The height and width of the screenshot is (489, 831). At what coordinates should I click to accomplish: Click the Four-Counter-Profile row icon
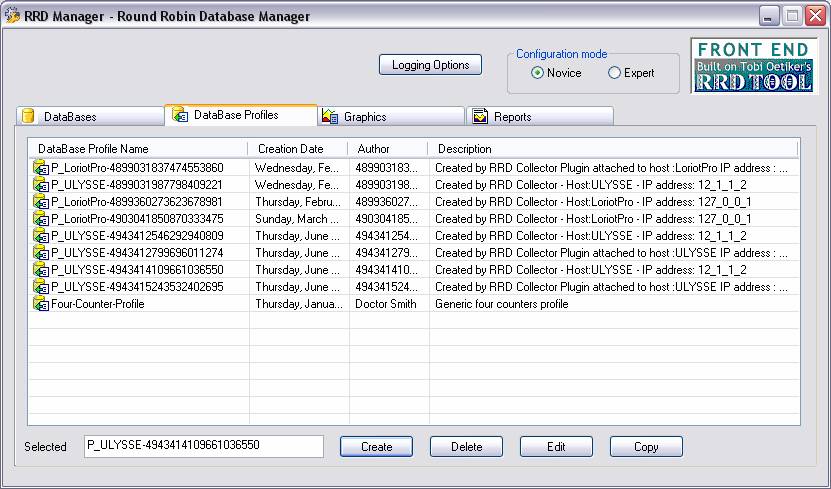click(41, 304)
